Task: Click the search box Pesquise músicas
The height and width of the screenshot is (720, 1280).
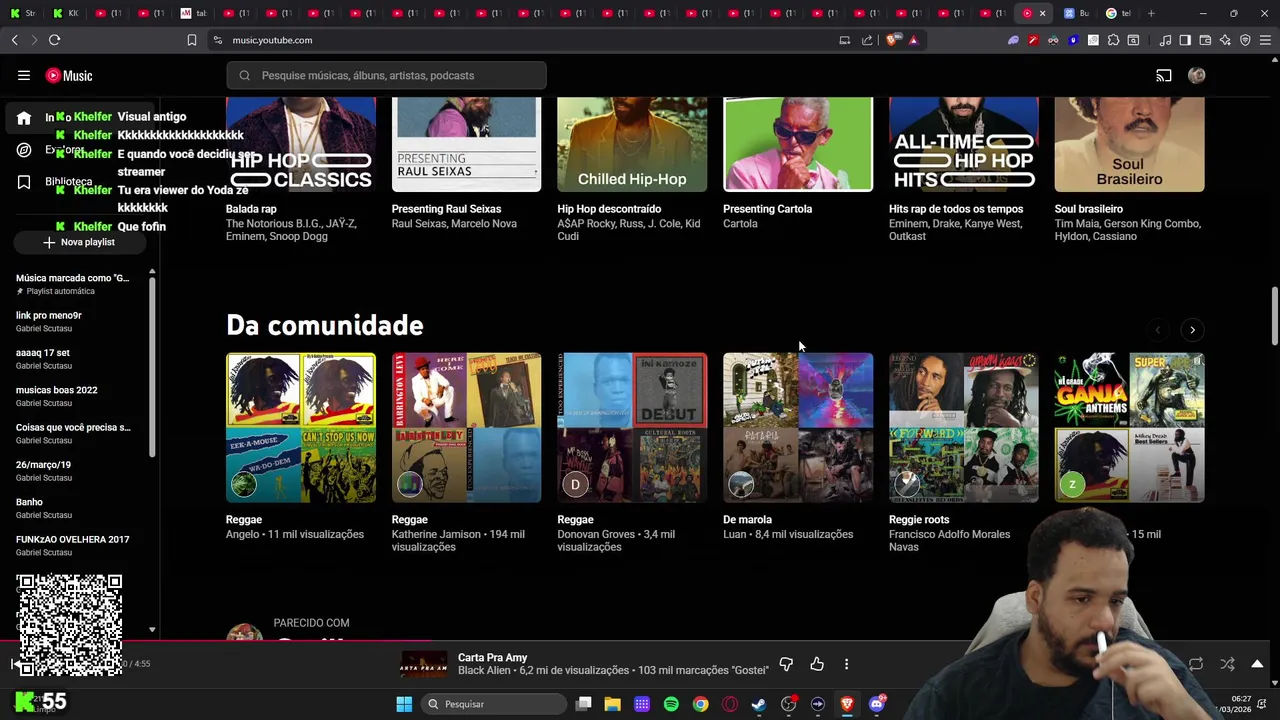Action: 386,75
